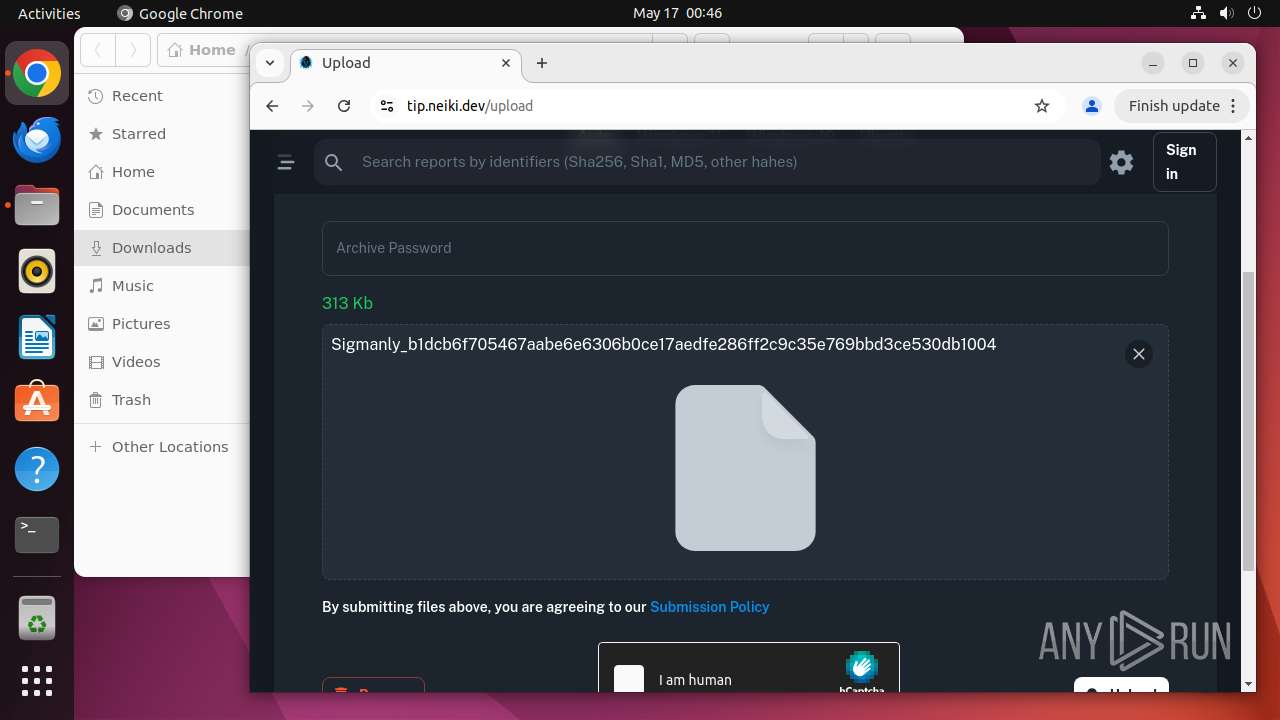Open power icon in system tray
The image size is (1280, 720).
click(1254, 13)
